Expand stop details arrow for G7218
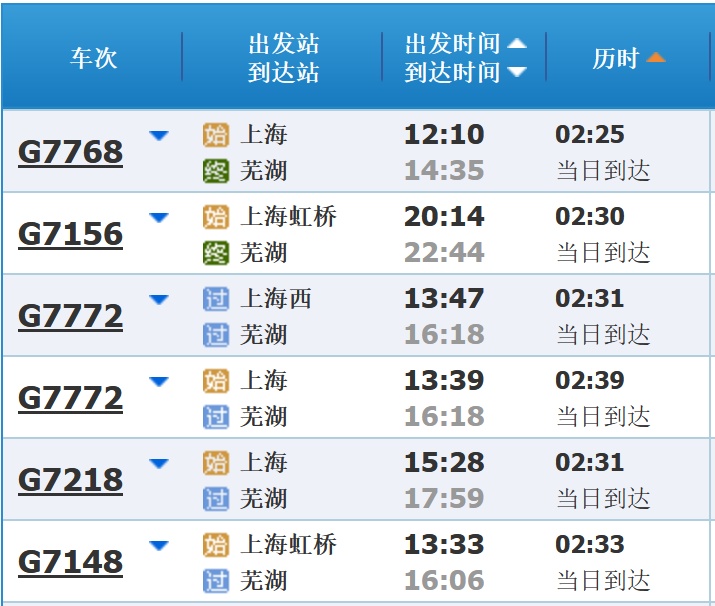This screenshot has width=715, height=606. coord(159,464)
